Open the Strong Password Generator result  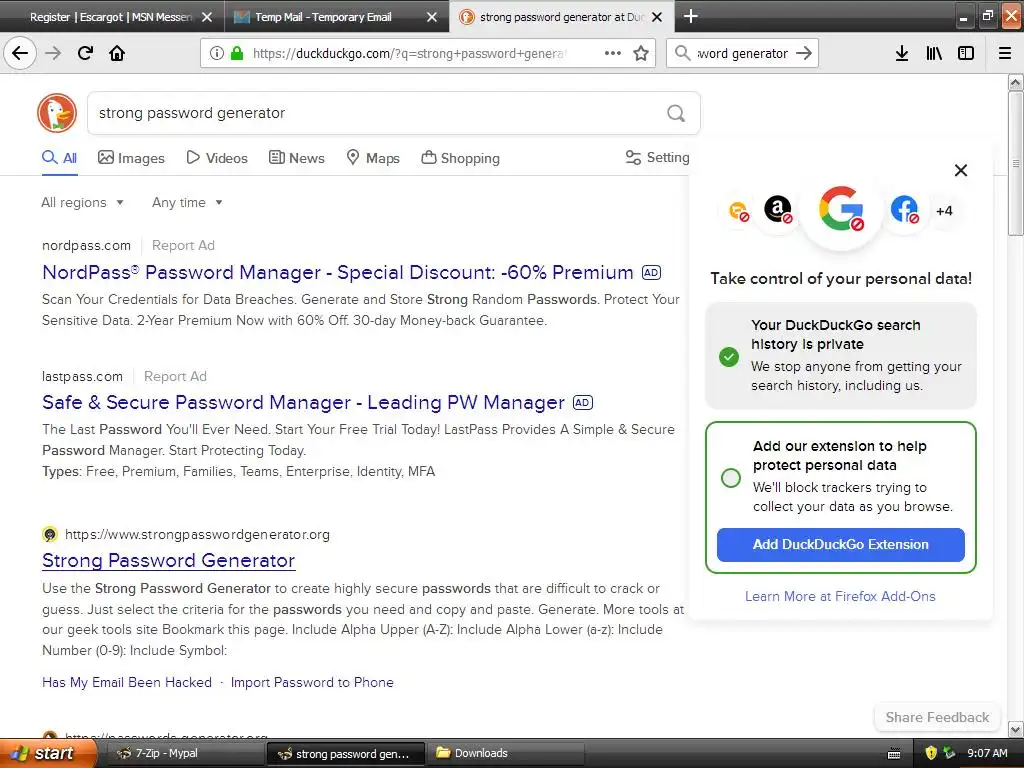[x=168, y=560]
